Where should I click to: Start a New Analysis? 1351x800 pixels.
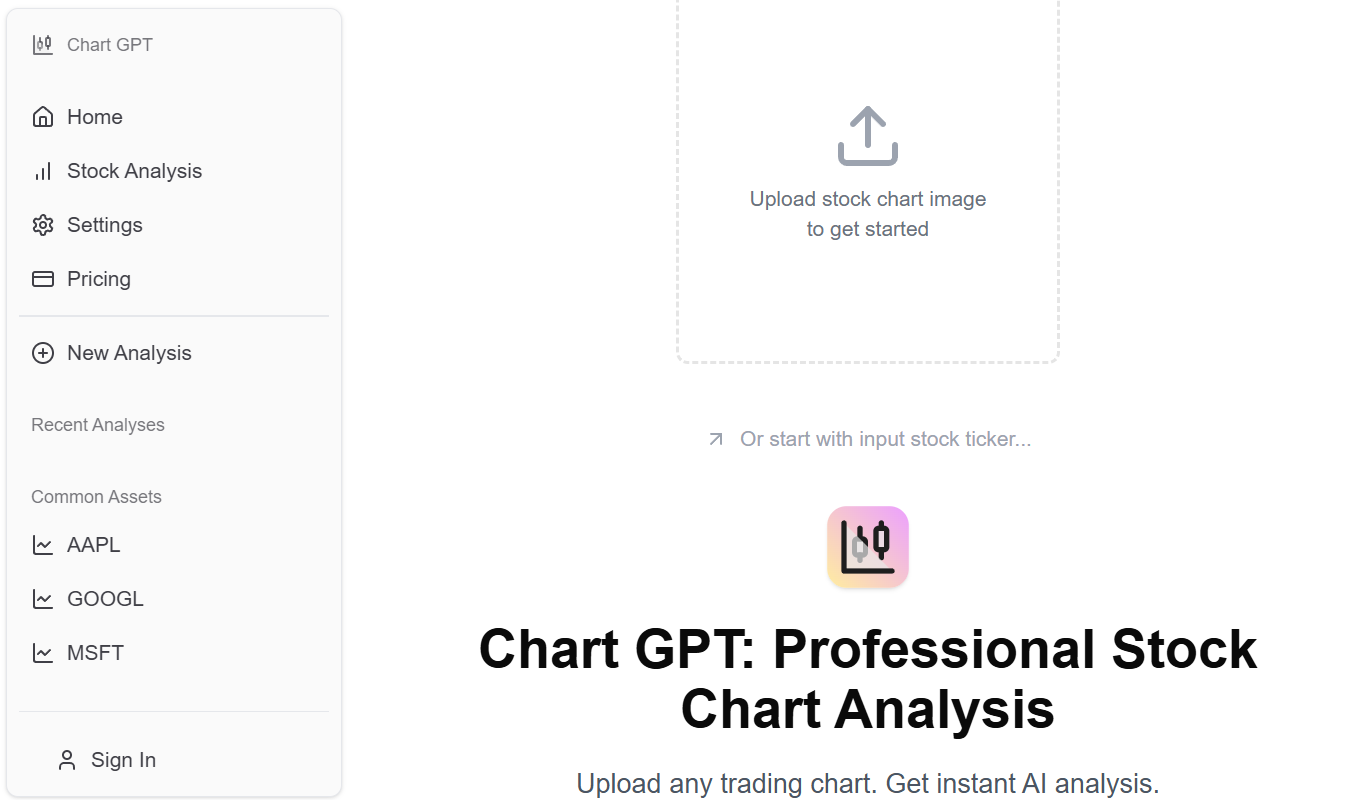(x=129, y=353)
